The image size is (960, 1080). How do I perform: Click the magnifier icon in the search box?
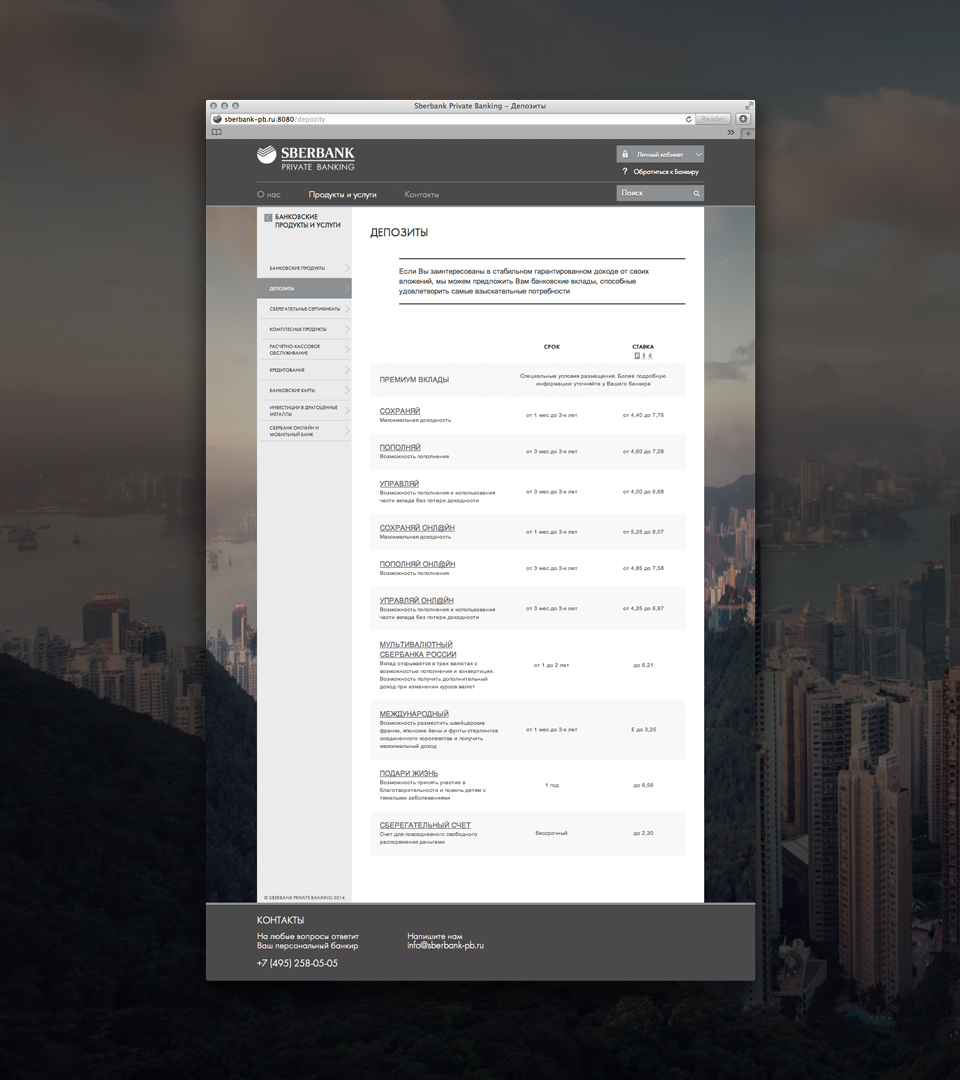(x=696, y=194)
